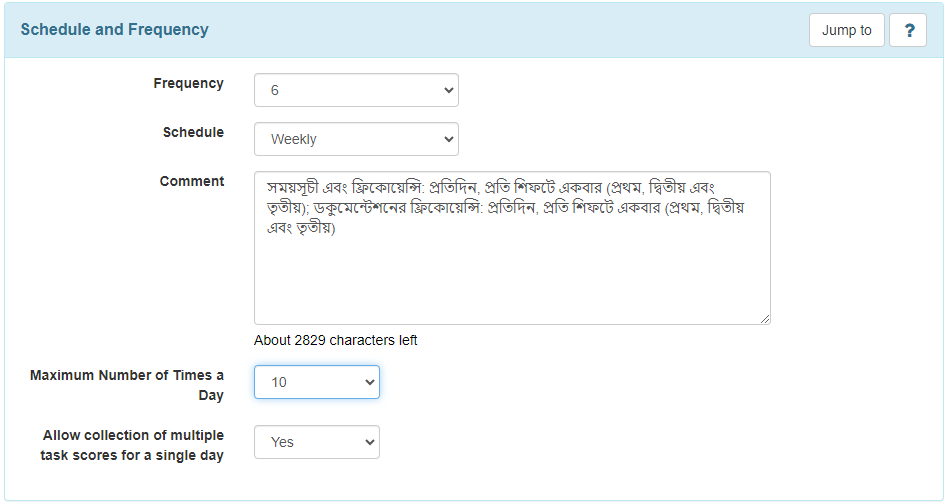This screenshot has height=504, width=947.
Task: Open the Frequency dropdown showing 6
Action: click(356, 90)
